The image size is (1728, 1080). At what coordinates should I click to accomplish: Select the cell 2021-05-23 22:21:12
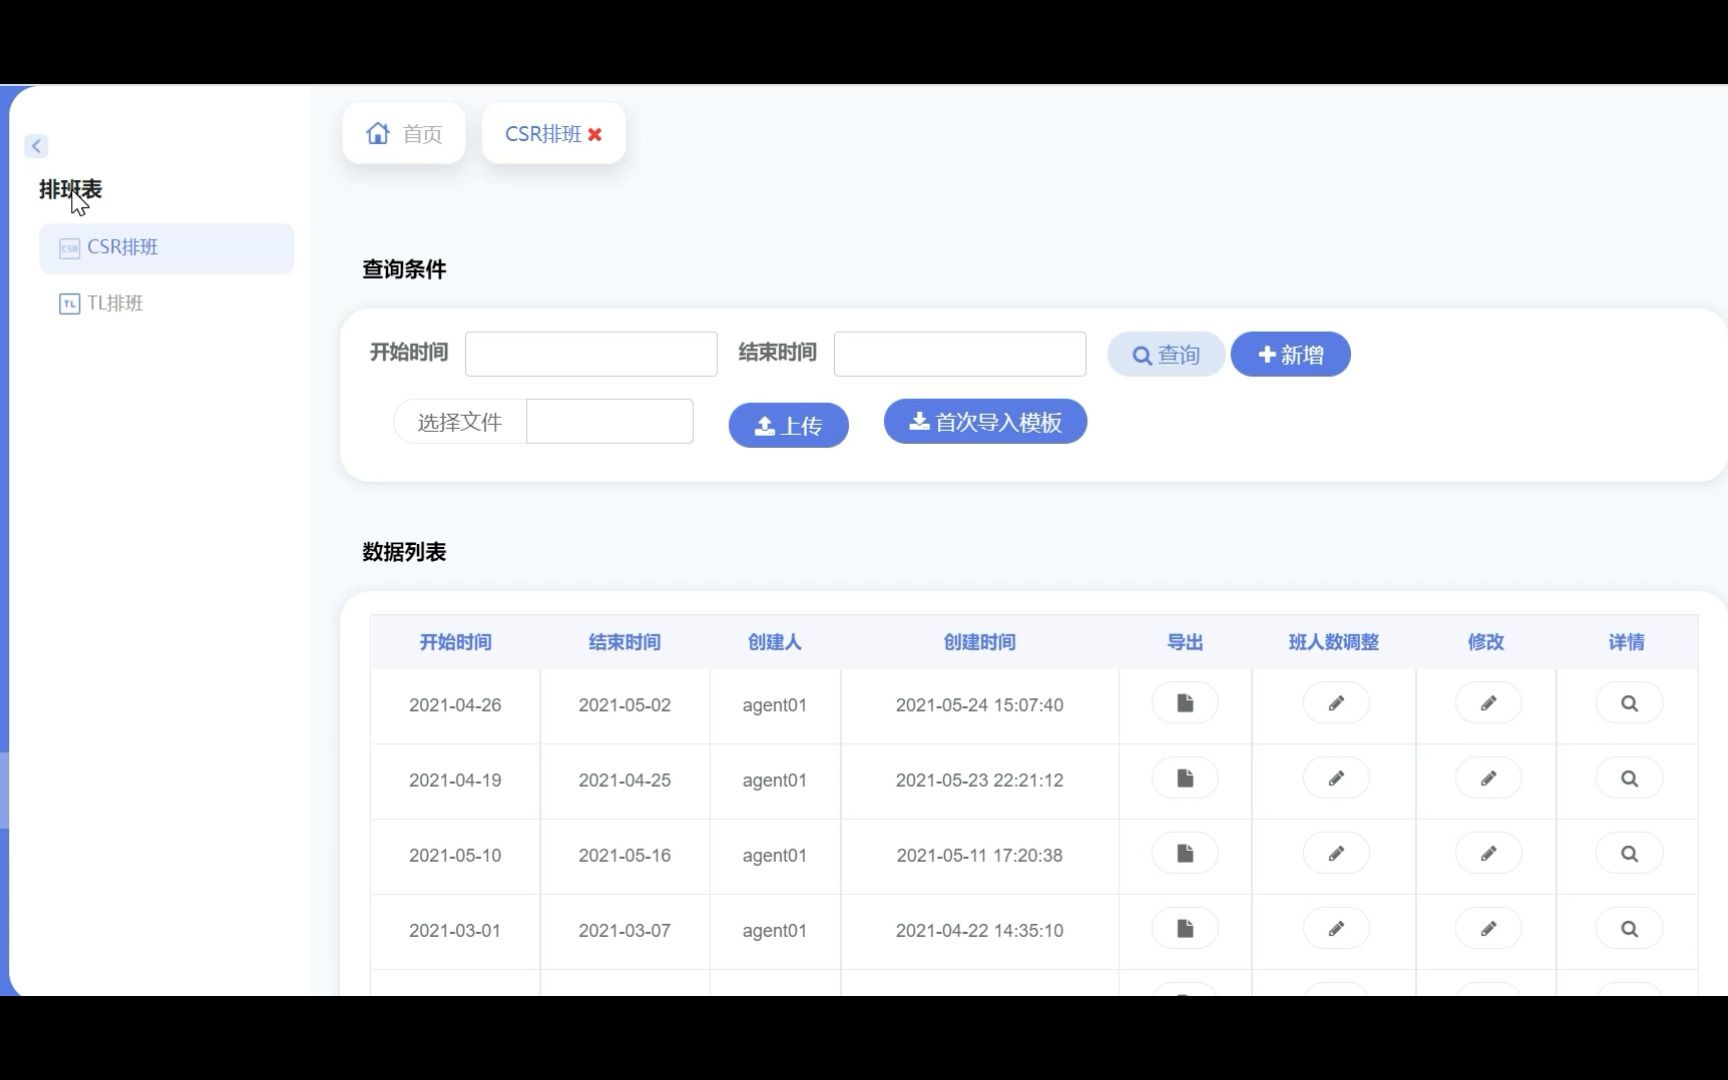click(980, 780)
